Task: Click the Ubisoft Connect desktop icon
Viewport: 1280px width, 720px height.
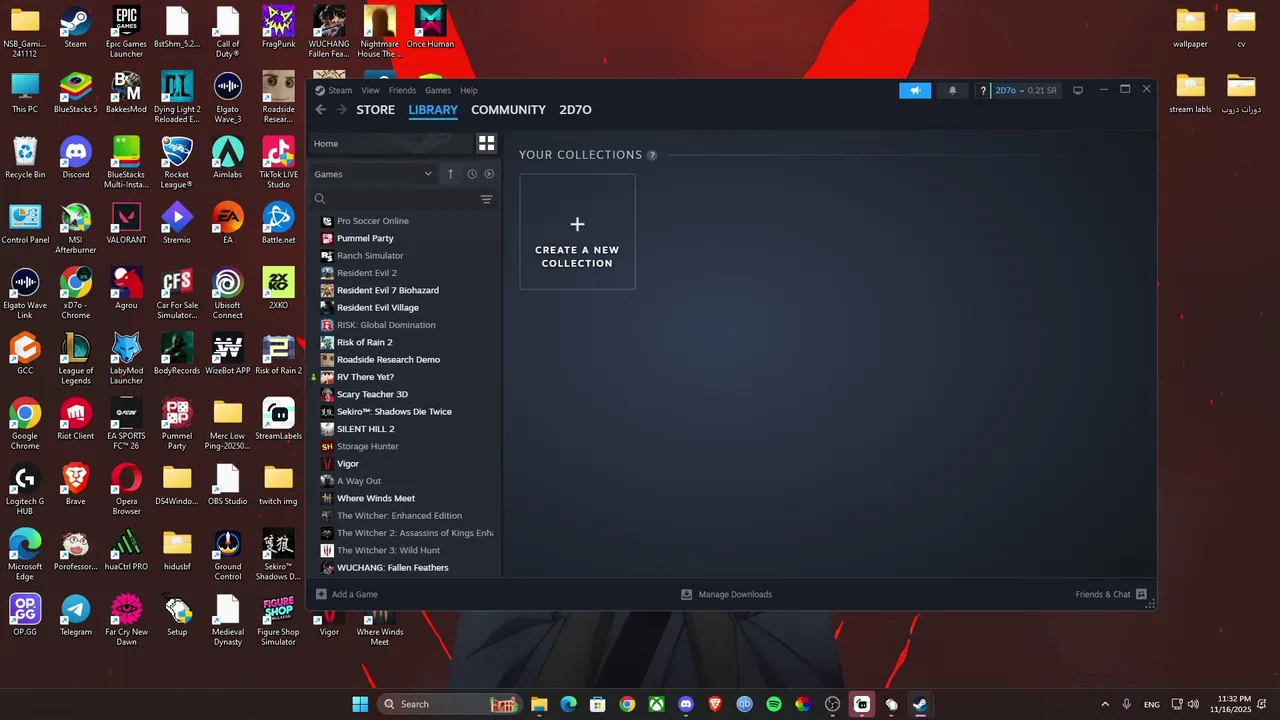Action: pyautogui.click(x=228, y=293)
